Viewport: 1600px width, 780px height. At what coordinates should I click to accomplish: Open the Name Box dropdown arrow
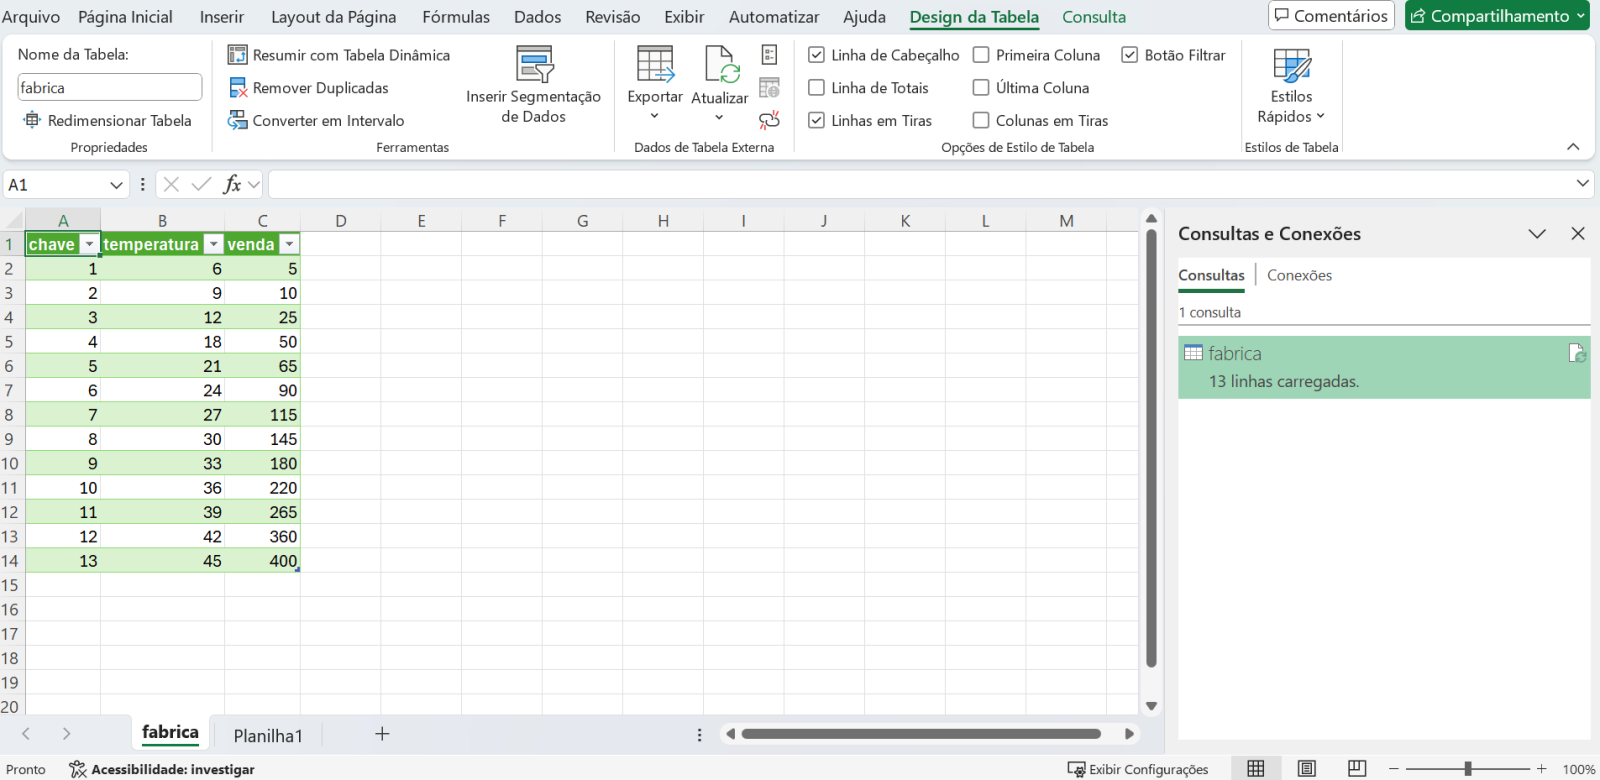pyautogui.click(x=116, y=185)
